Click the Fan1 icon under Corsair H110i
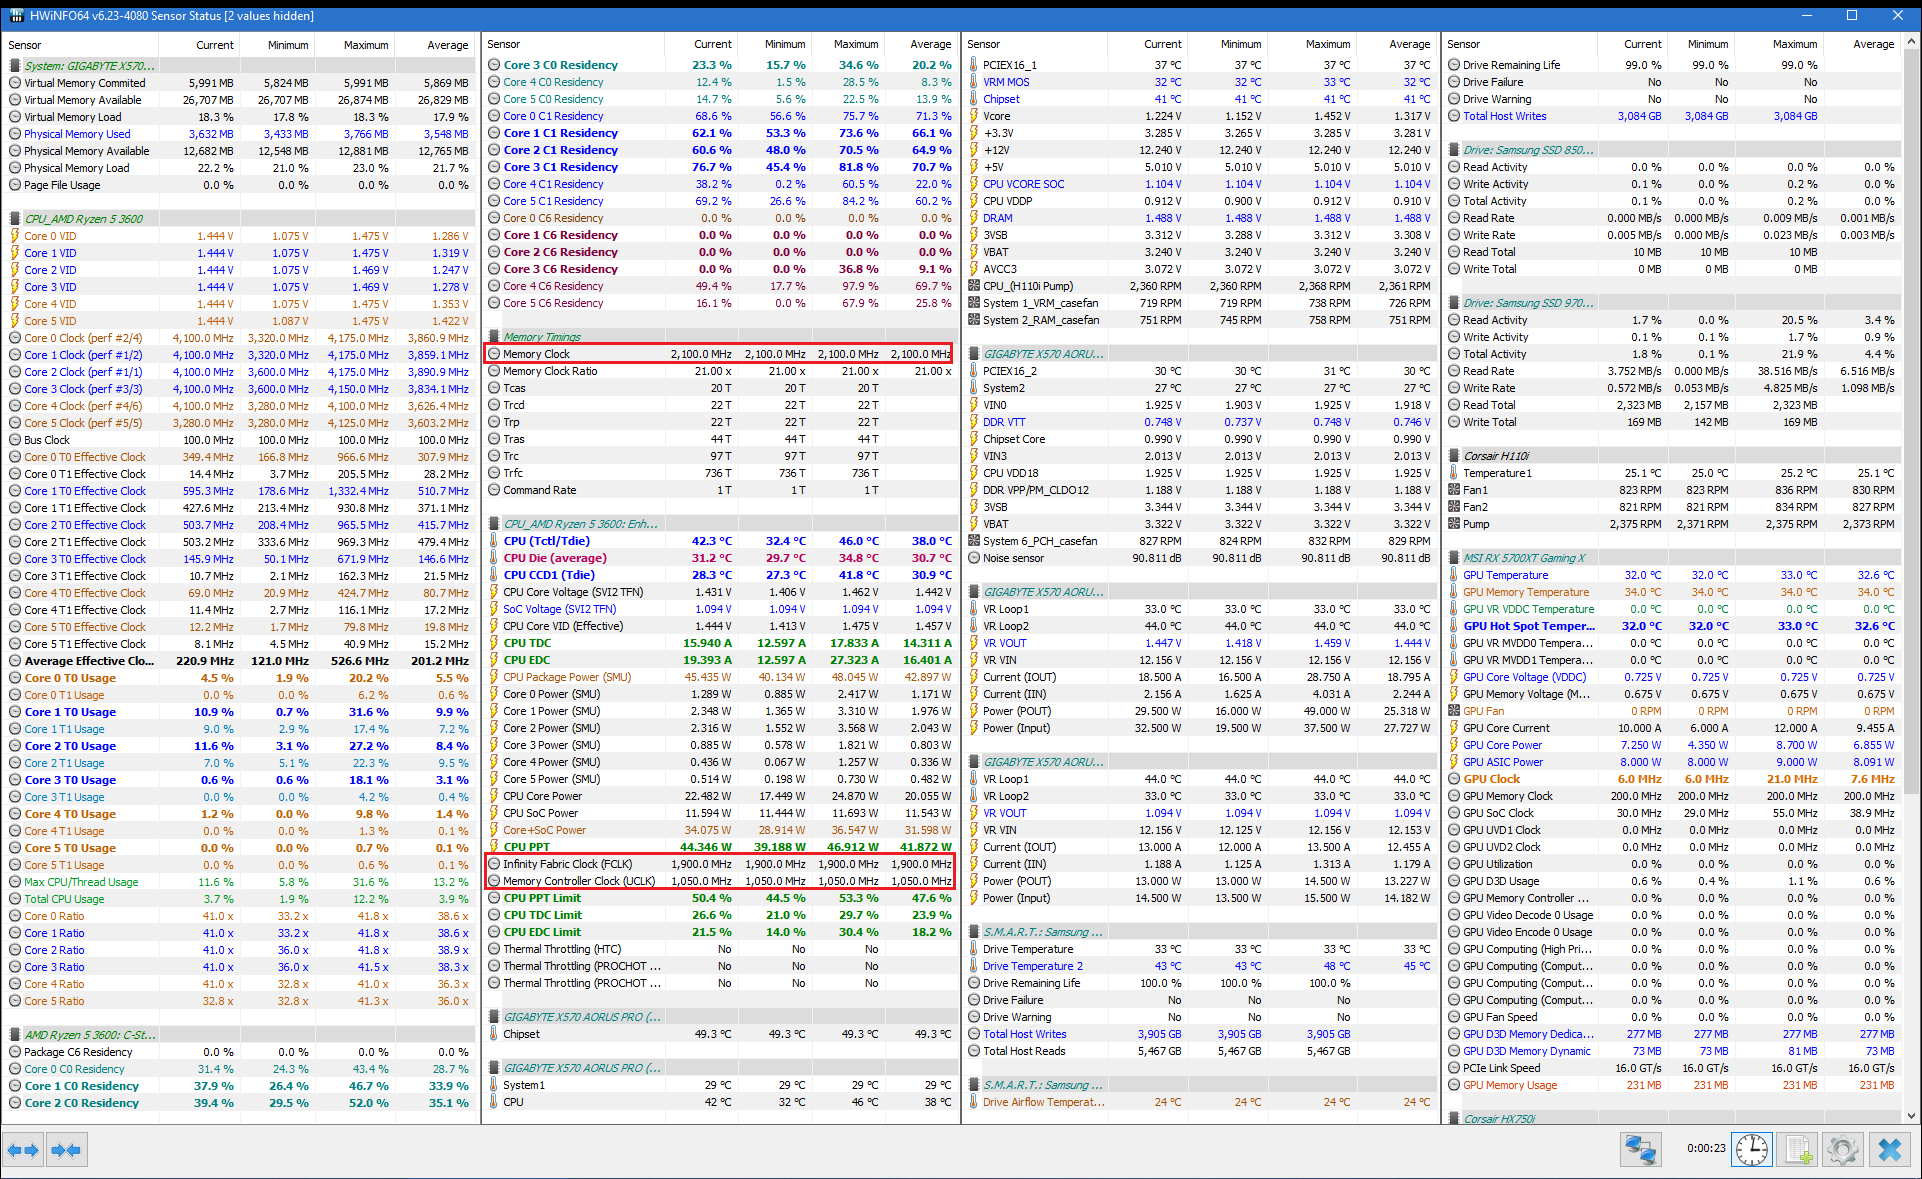 pyautogui.click(x=1454, y=490)
